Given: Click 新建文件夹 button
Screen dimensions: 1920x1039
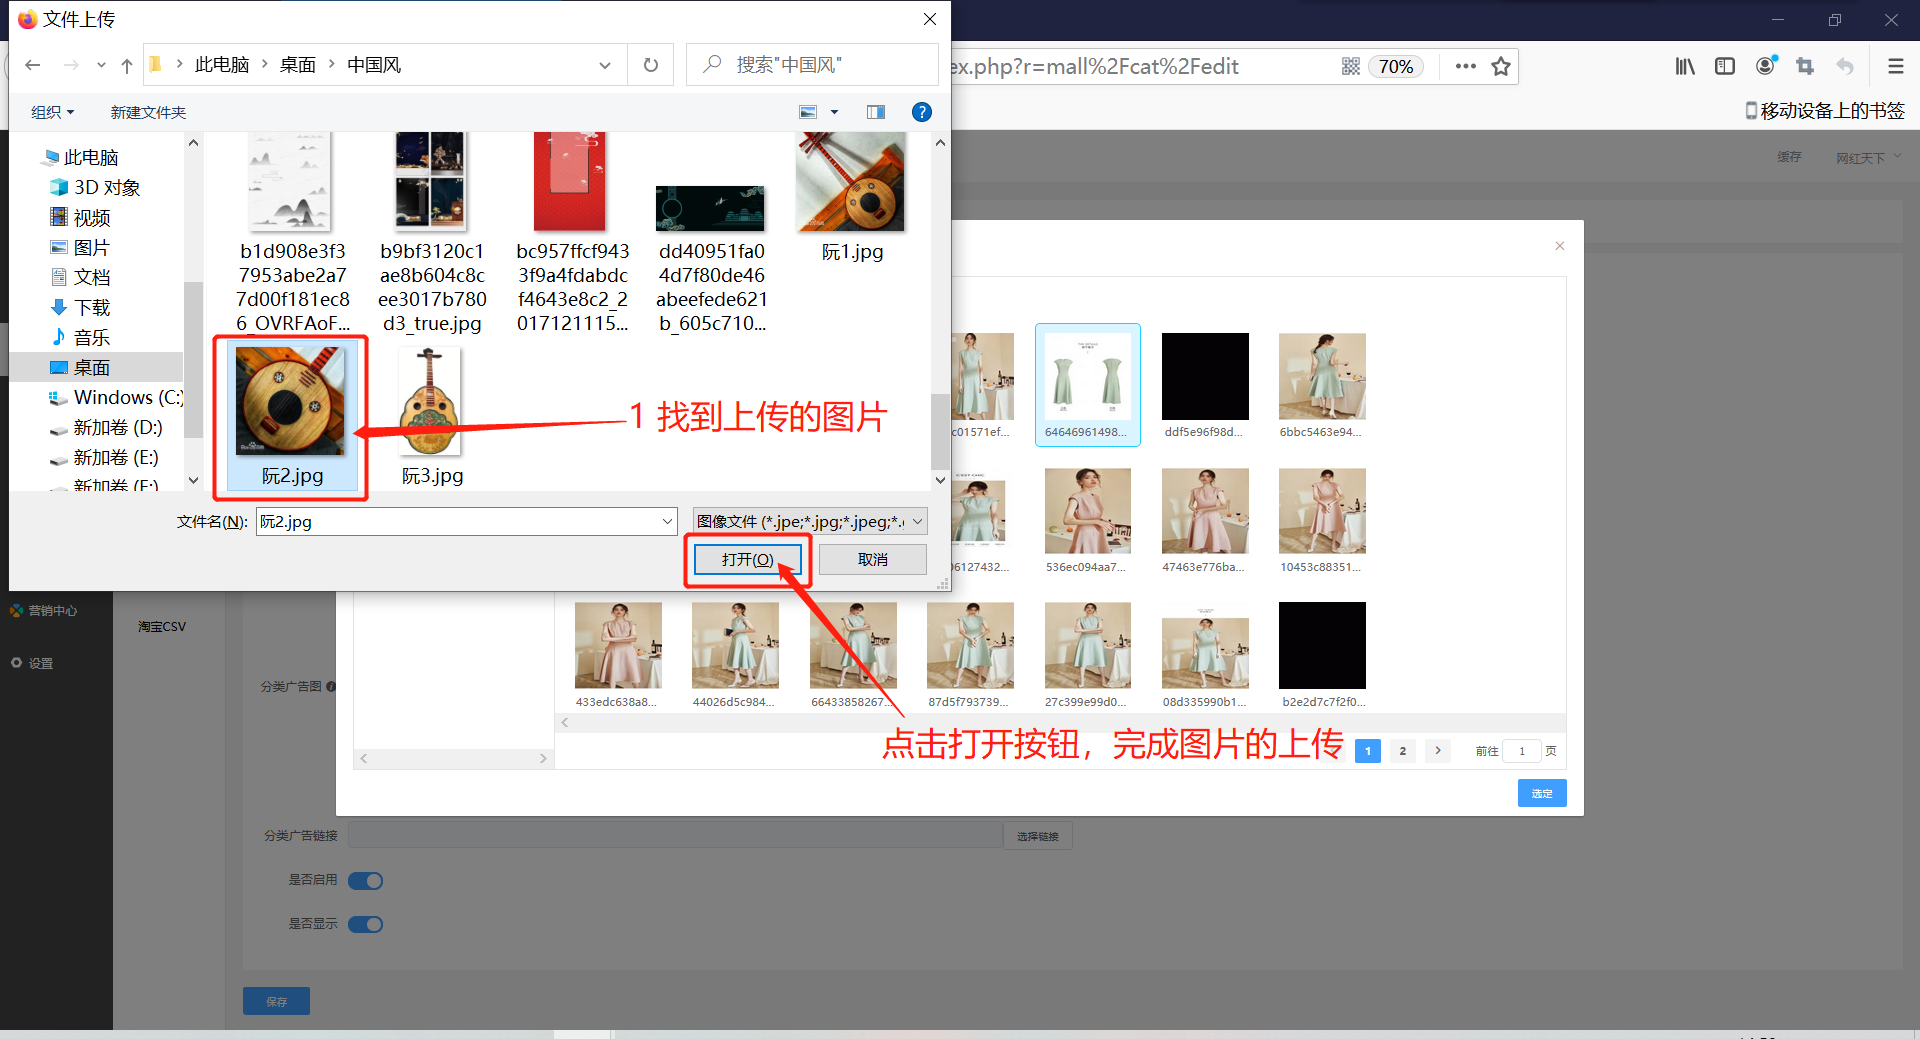Looking at the screenshot, I should coord(148,112).
